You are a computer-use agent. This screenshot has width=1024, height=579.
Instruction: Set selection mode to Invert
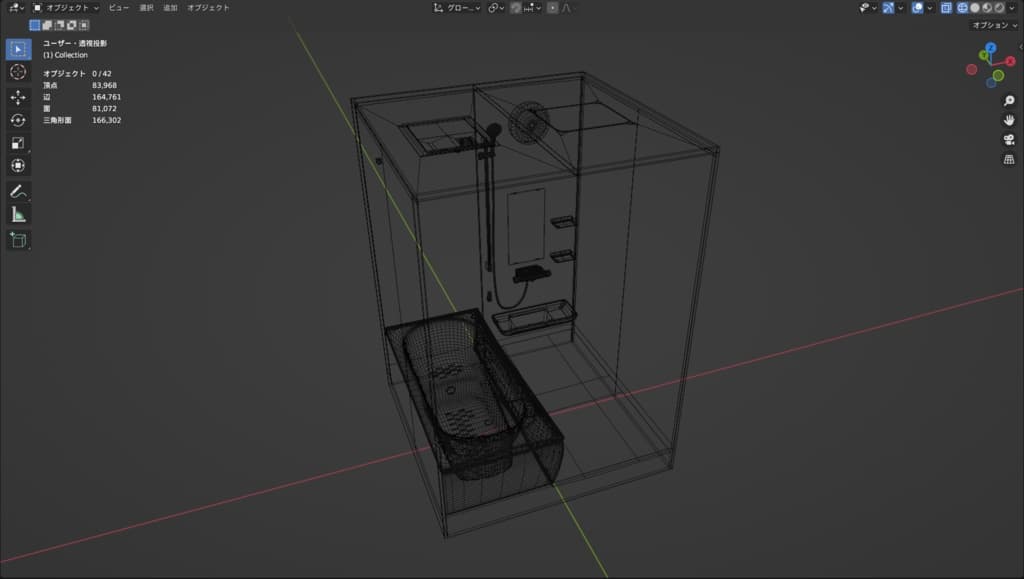(72, 25)
